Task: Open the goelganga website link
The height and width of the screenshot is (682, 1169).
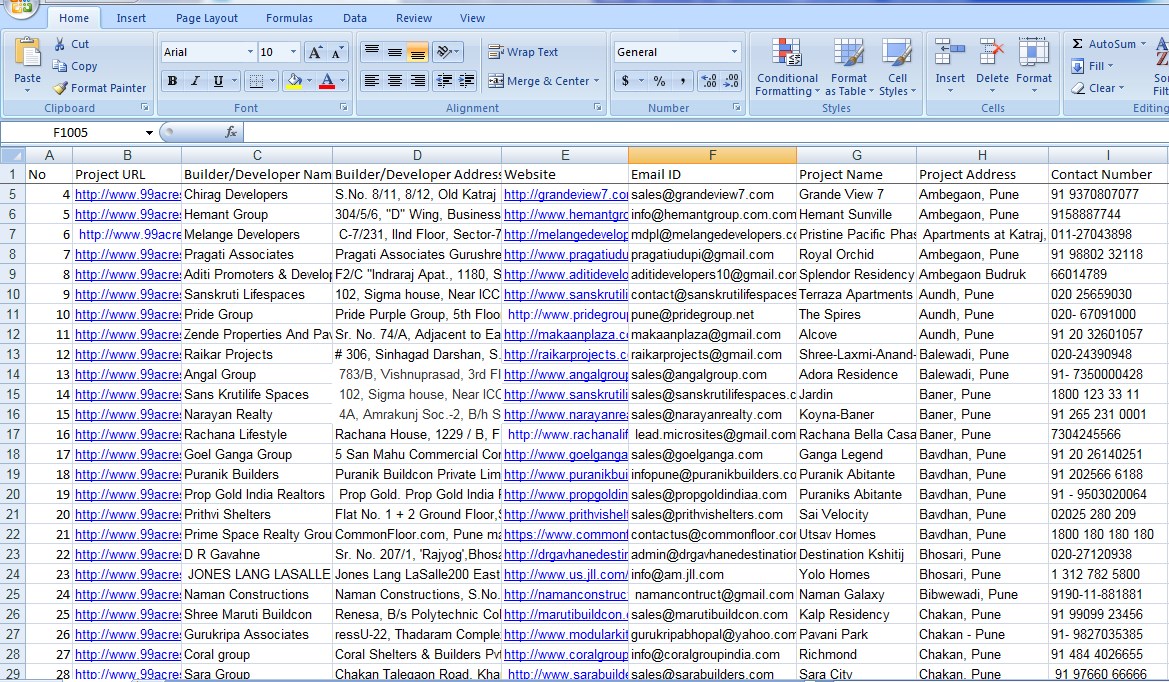Action: [566, 455]
